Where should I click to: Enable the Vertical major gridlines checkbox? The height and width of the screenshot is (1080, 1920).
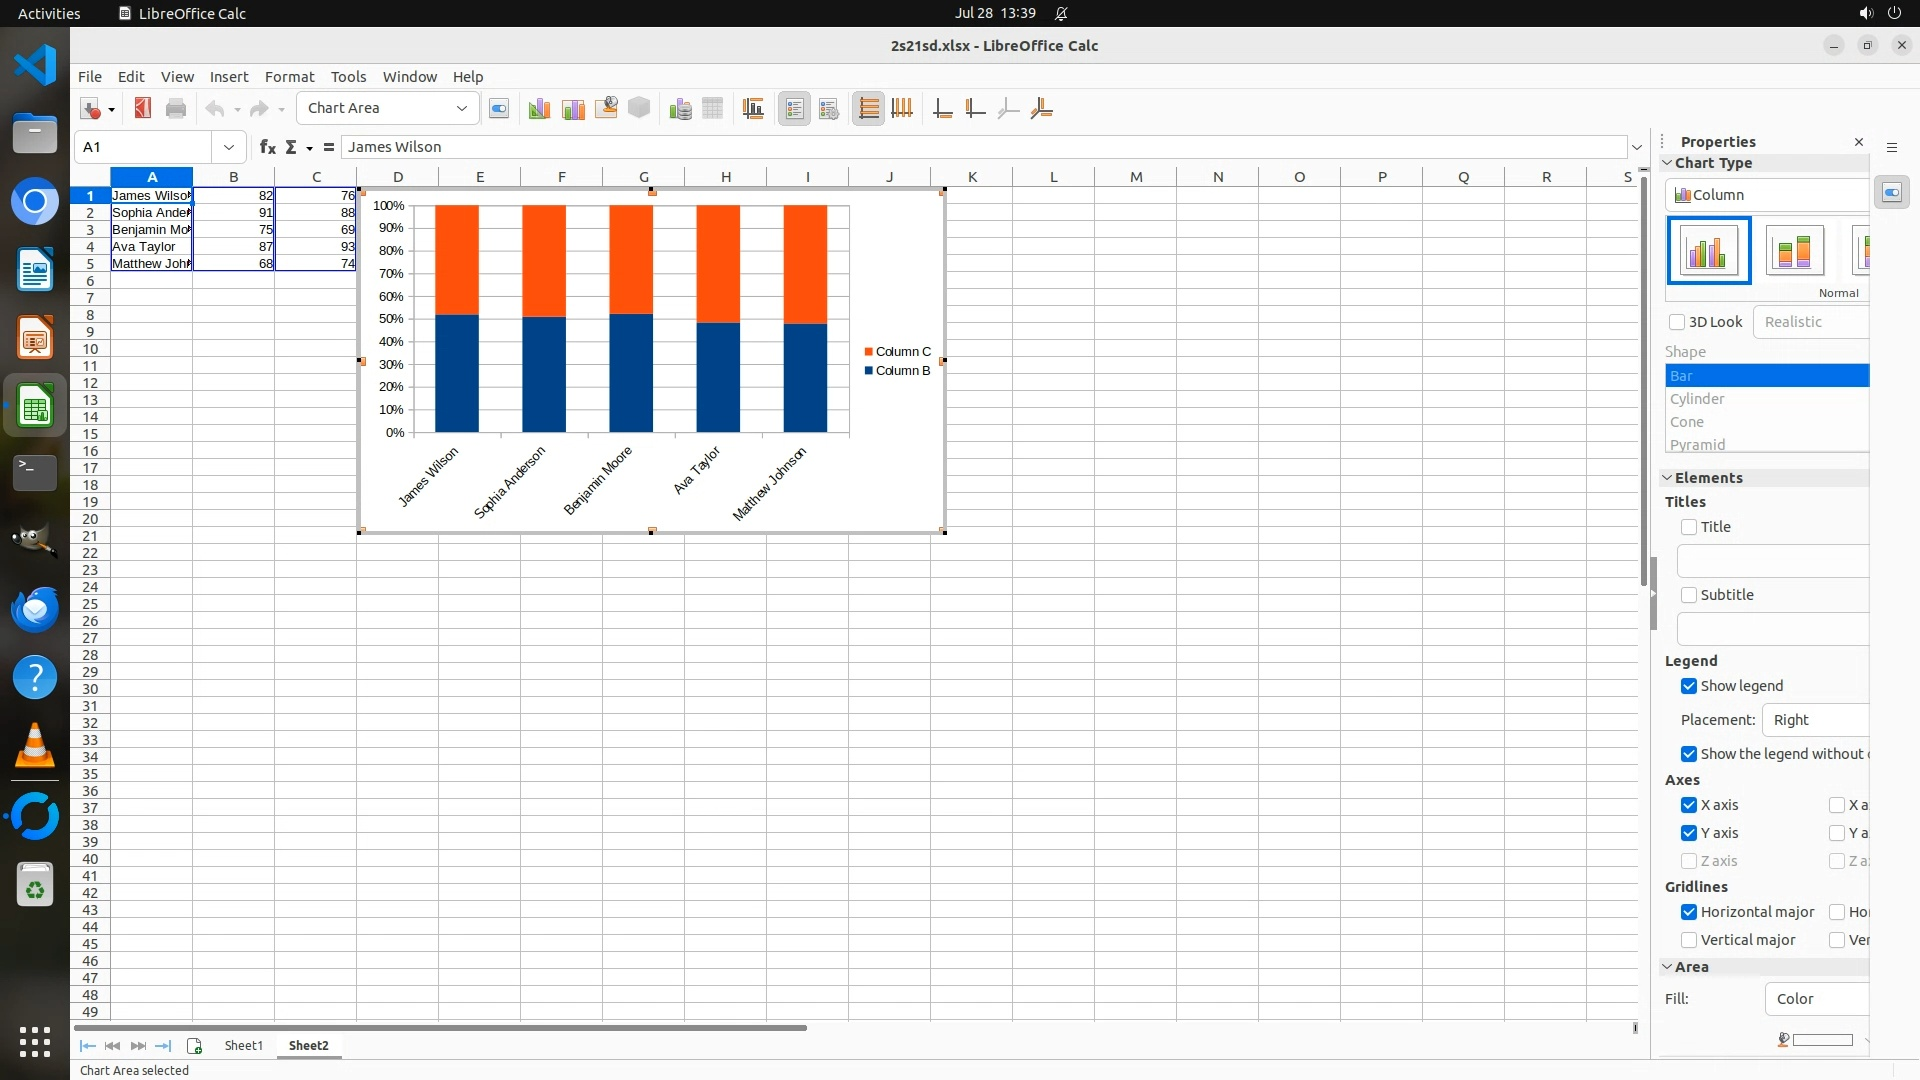click(1689, 940)
